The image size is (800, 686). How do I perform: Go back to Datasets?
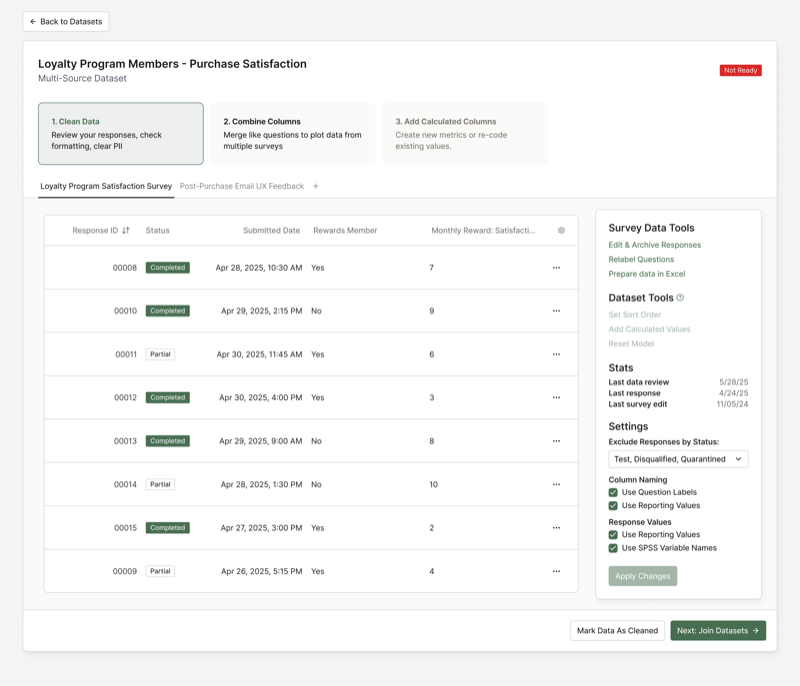coord(66,21)
